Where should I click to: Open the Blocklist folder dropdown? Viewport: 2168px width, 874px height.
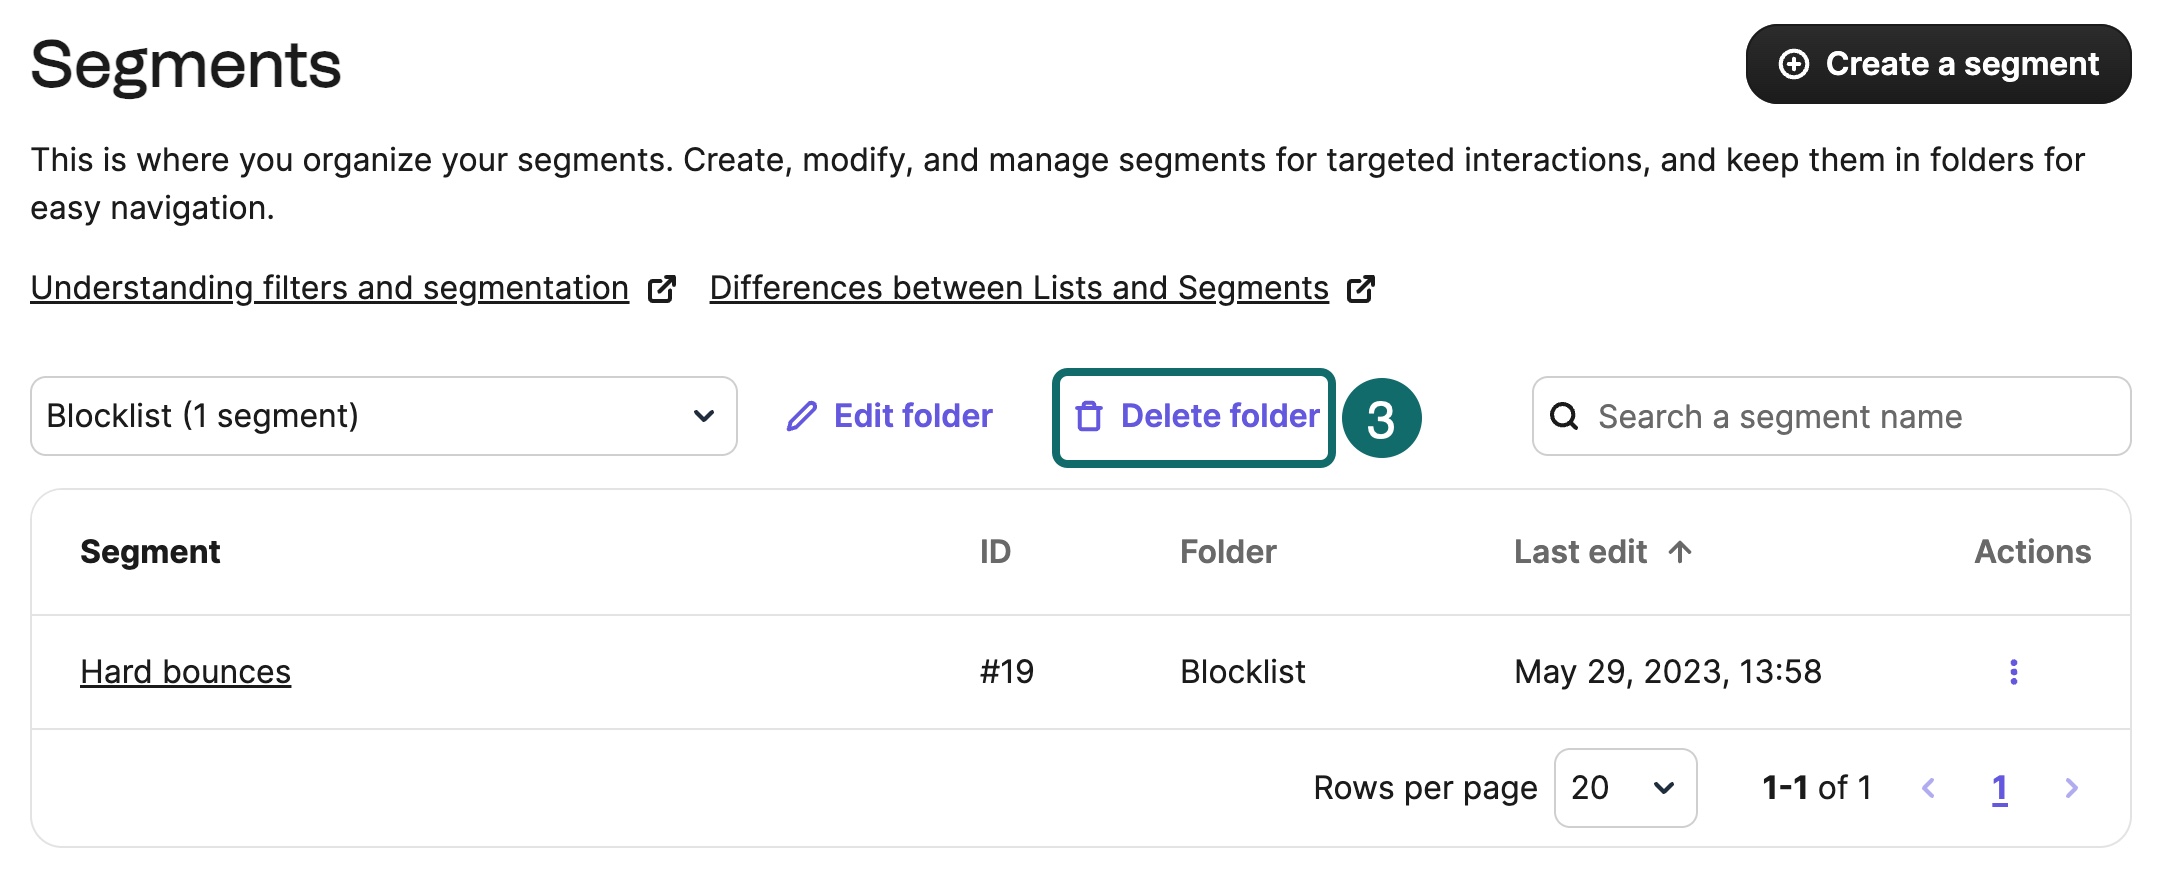pos(383,416)
